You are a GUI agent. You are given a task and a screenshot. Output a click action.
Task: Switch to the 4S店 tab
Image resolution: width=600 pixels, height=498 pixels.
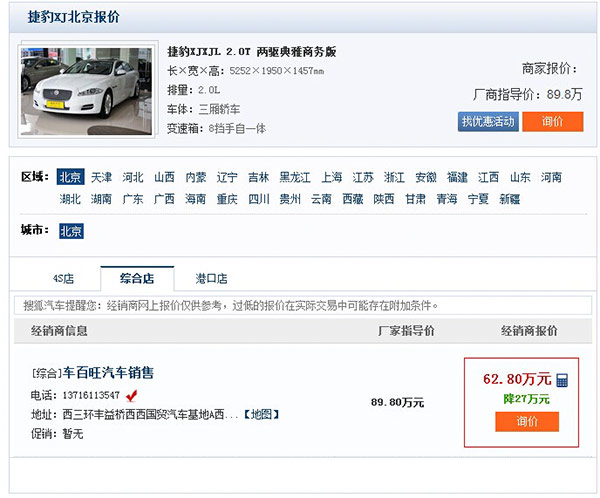[63, 278]
